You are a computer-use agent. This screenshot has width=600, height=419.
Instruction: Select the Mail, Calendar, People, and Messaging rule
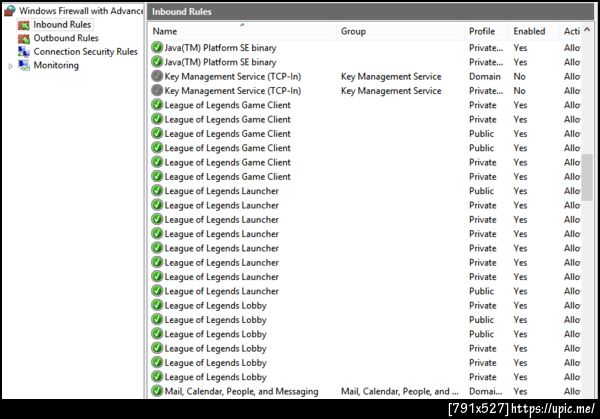(241, 391)
